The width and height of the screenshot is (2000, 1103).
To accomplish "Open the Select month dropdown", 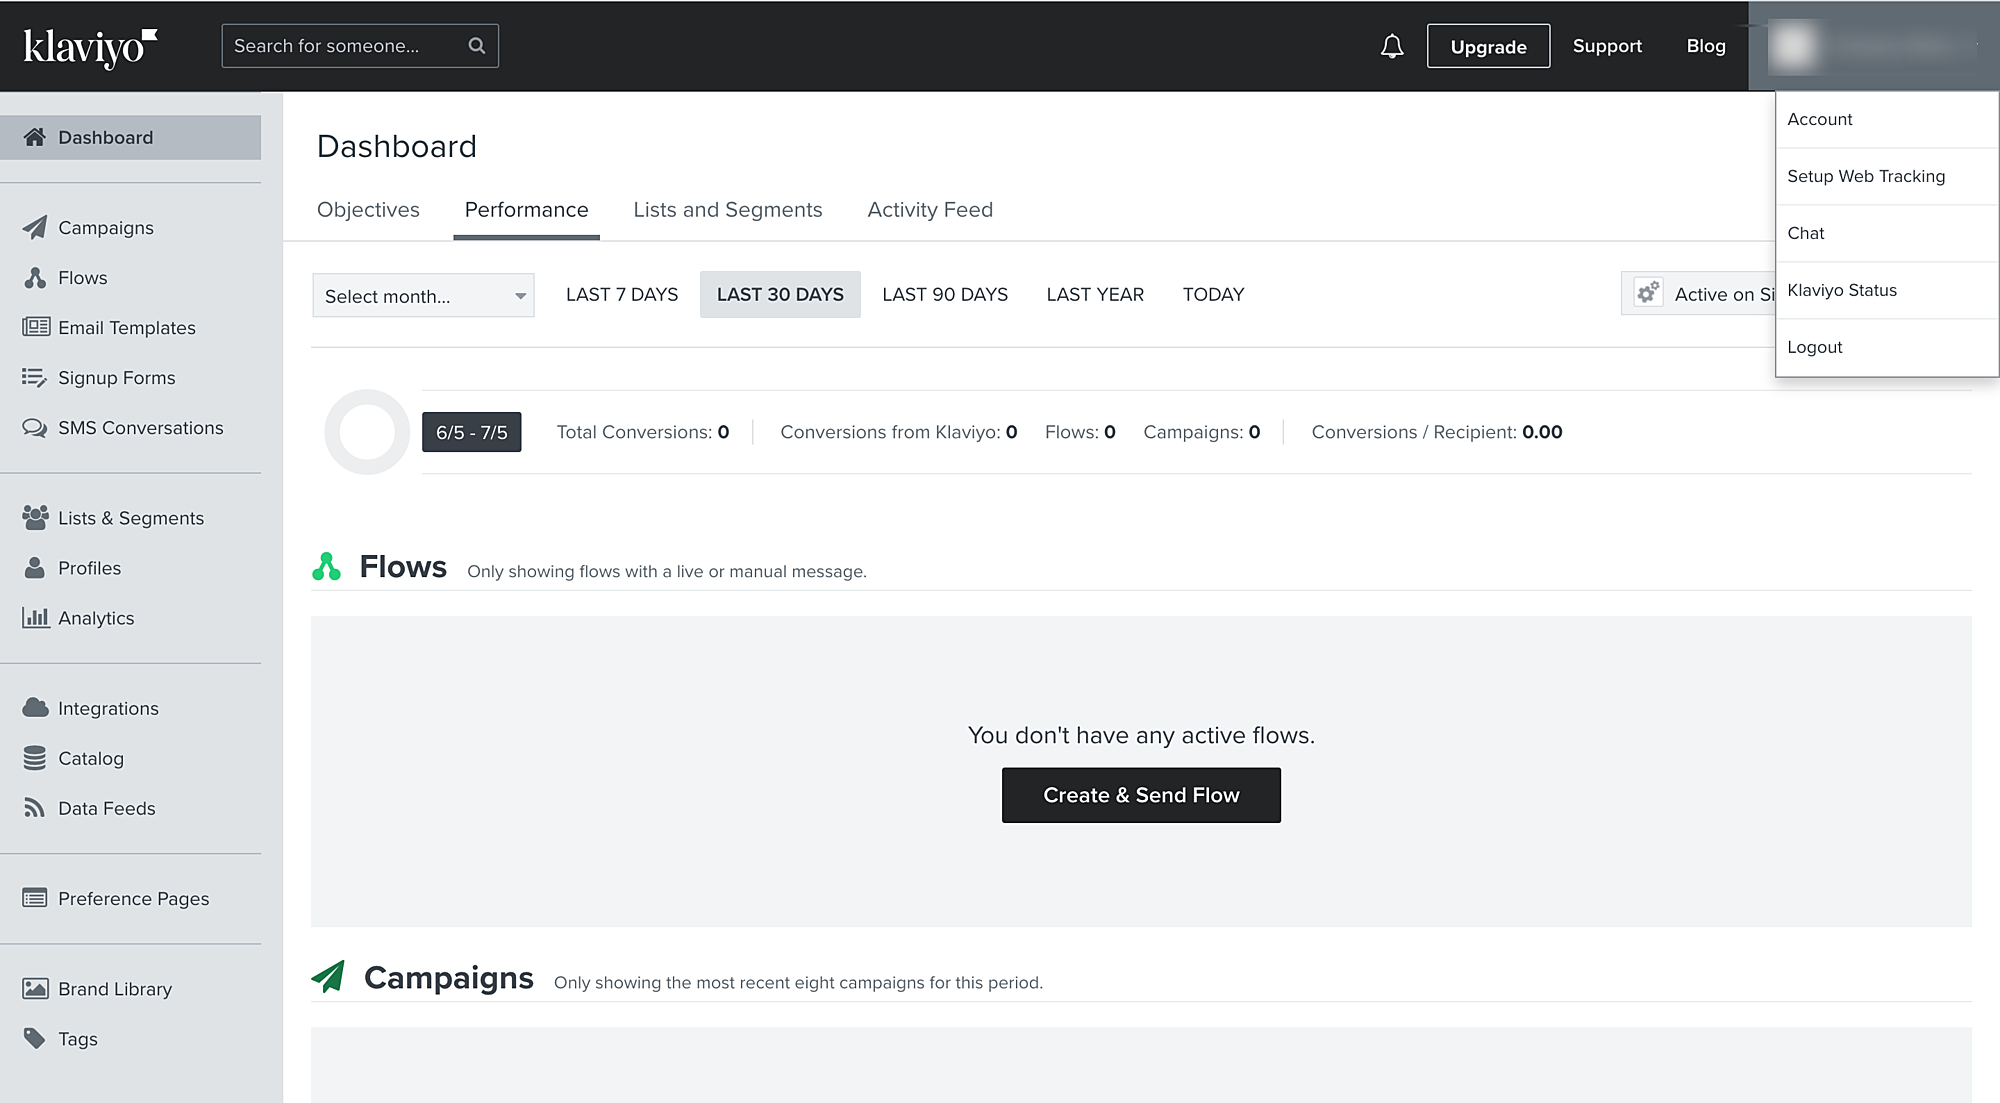I will (423, 295).
